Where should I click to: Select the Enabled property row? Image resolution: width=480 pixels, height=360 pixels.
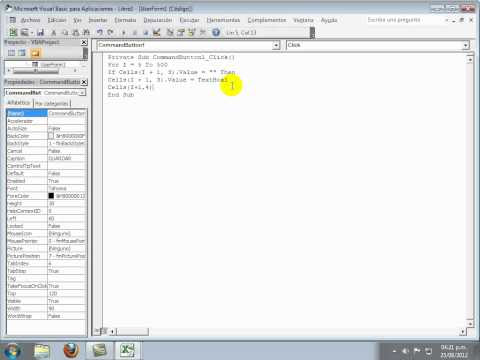pos(47,181)
